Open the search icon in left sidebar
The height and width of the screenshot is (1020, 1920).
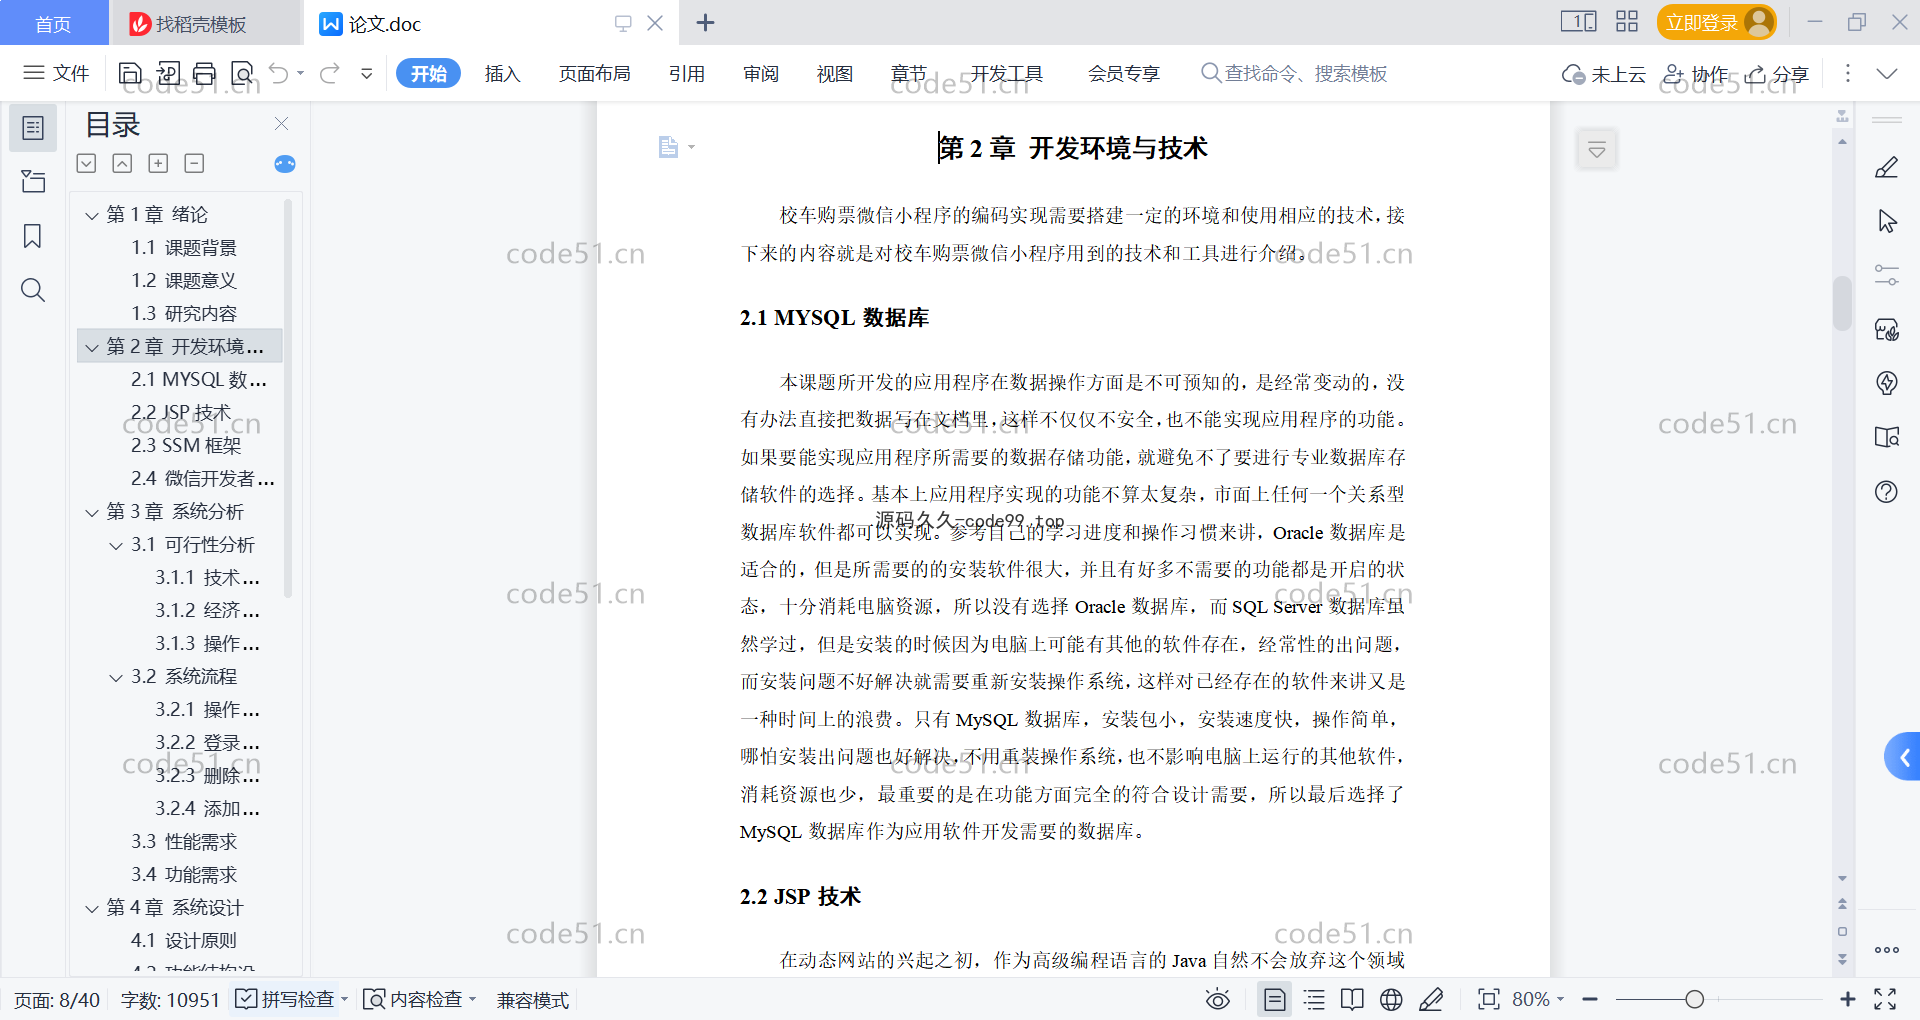click(x=33, y=290)
